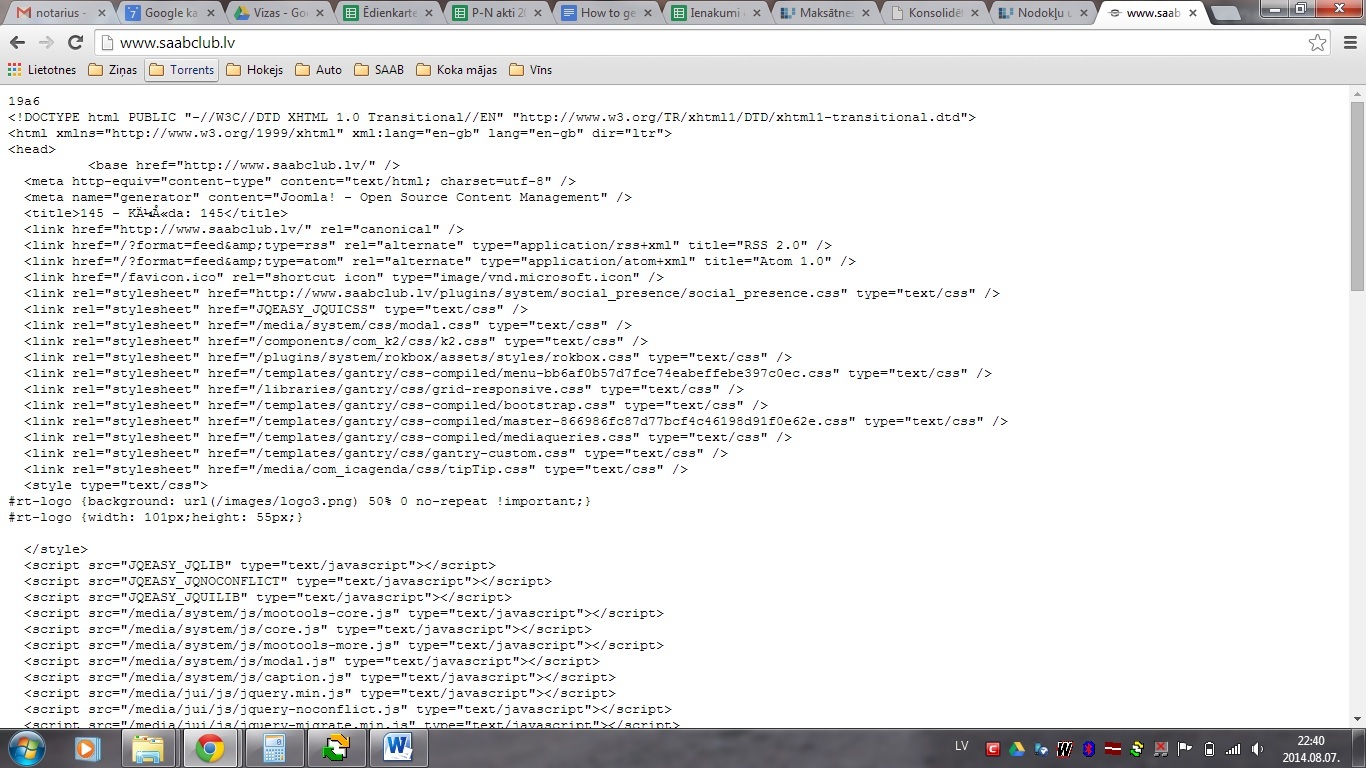Image resolution: width=1366 pixels, height=768 pixels.
Task: Launch Microsoft Word from the taskbar
Action: (398, 748)
